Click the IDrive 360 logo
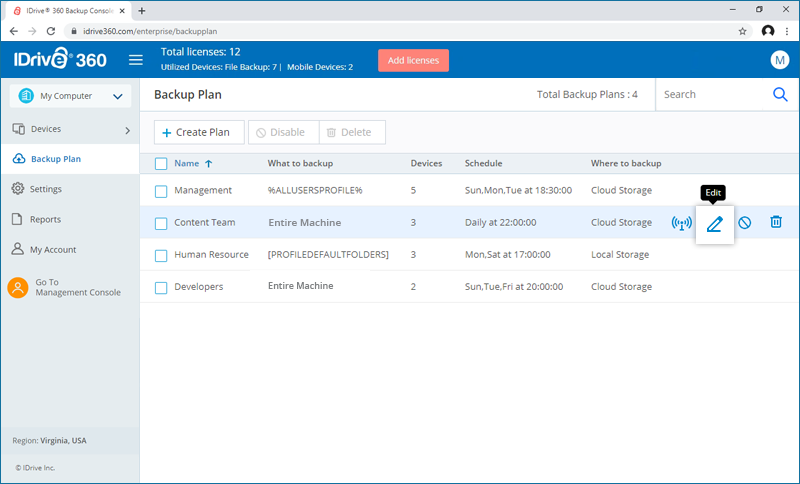 click(x=60, y=59)
